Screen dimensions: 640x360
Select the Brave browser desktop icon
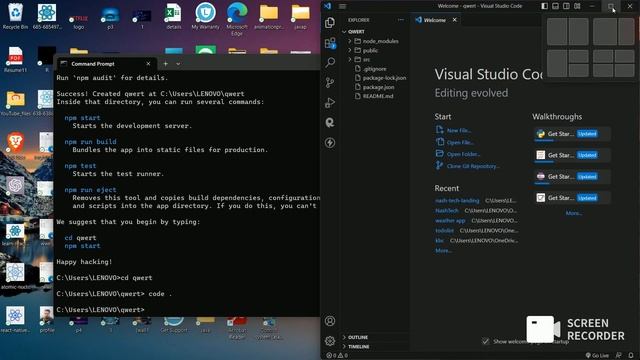[x=15, y=145]
